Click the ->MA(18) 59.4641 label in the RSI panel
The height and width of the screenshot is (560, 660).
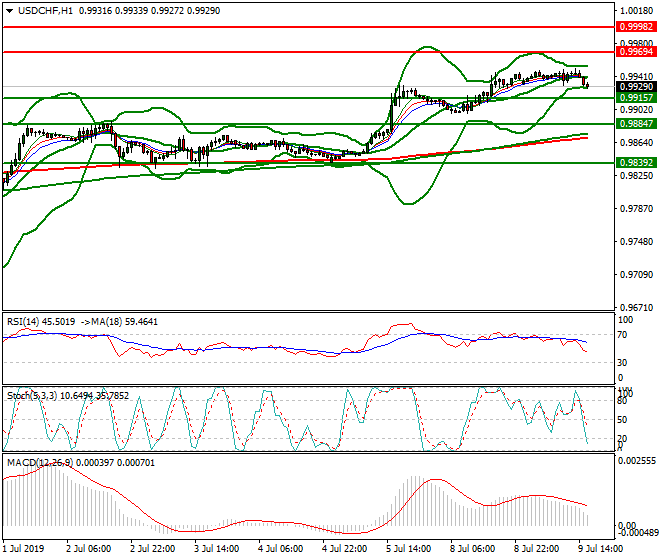point(119,322)
